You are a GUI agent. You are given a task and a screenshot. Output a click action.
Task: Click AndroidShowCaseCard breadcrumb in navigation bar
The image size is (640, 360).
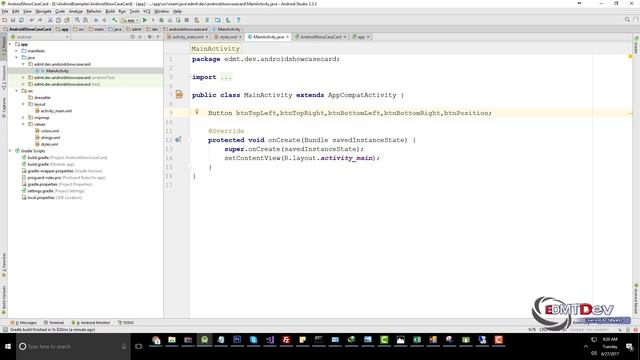point(27,29)
